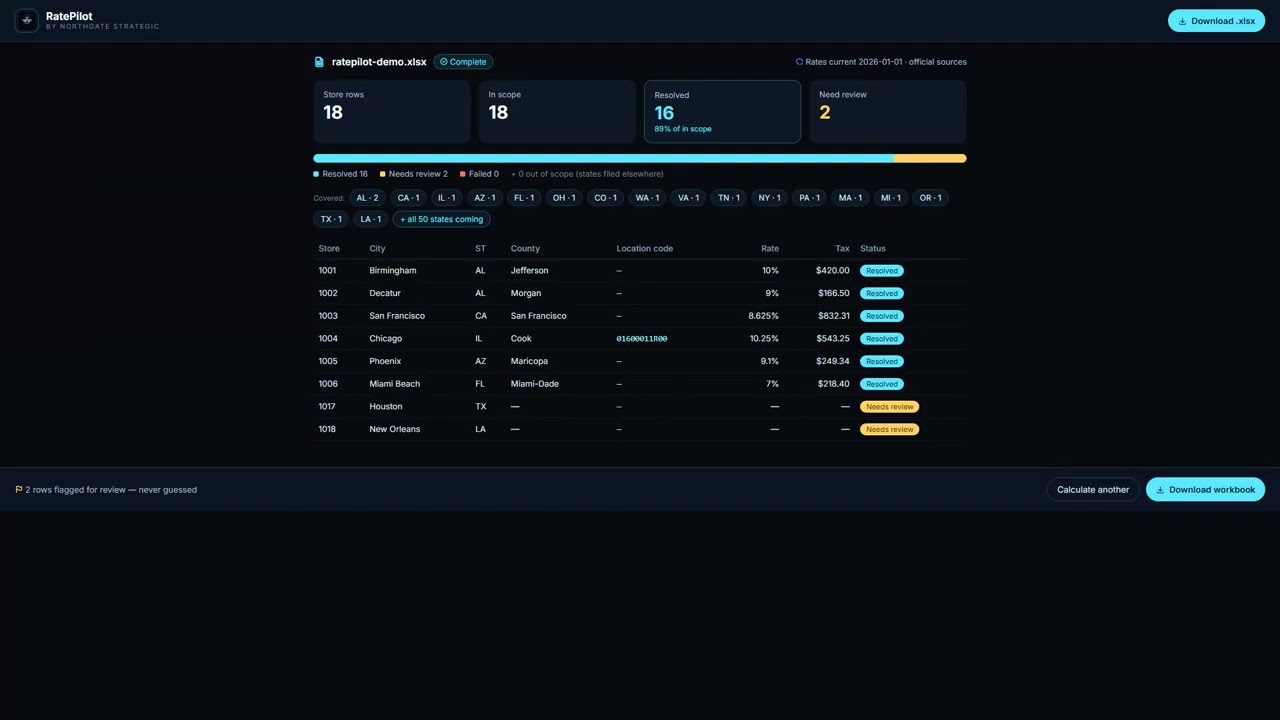
Task: Click the spreadsheet file icon beside ratepilot-demo.xlsx
Action: (320, 62)
